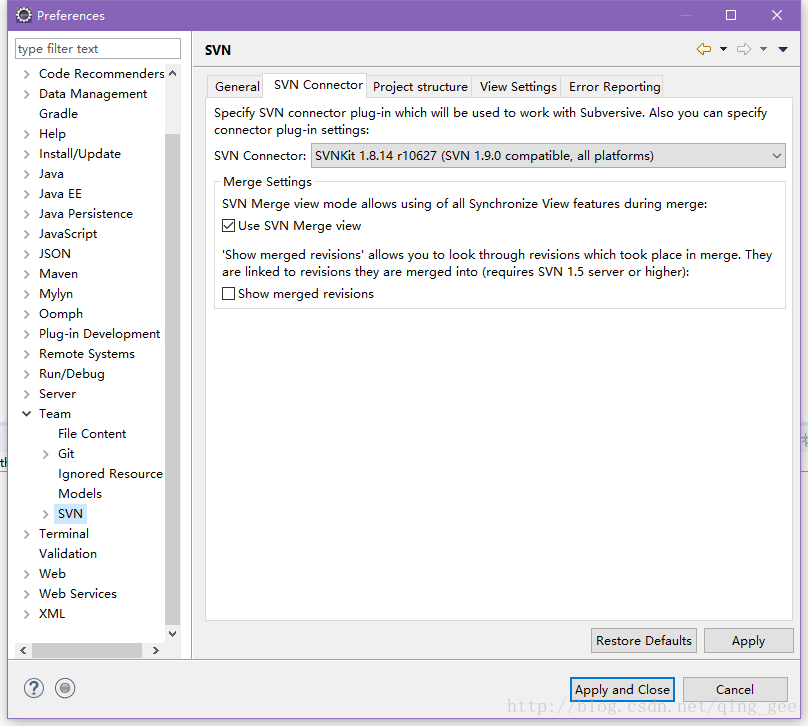This screenshot has width=808, height=726.
Task: Select Models under Team
Action: point(80,494)
